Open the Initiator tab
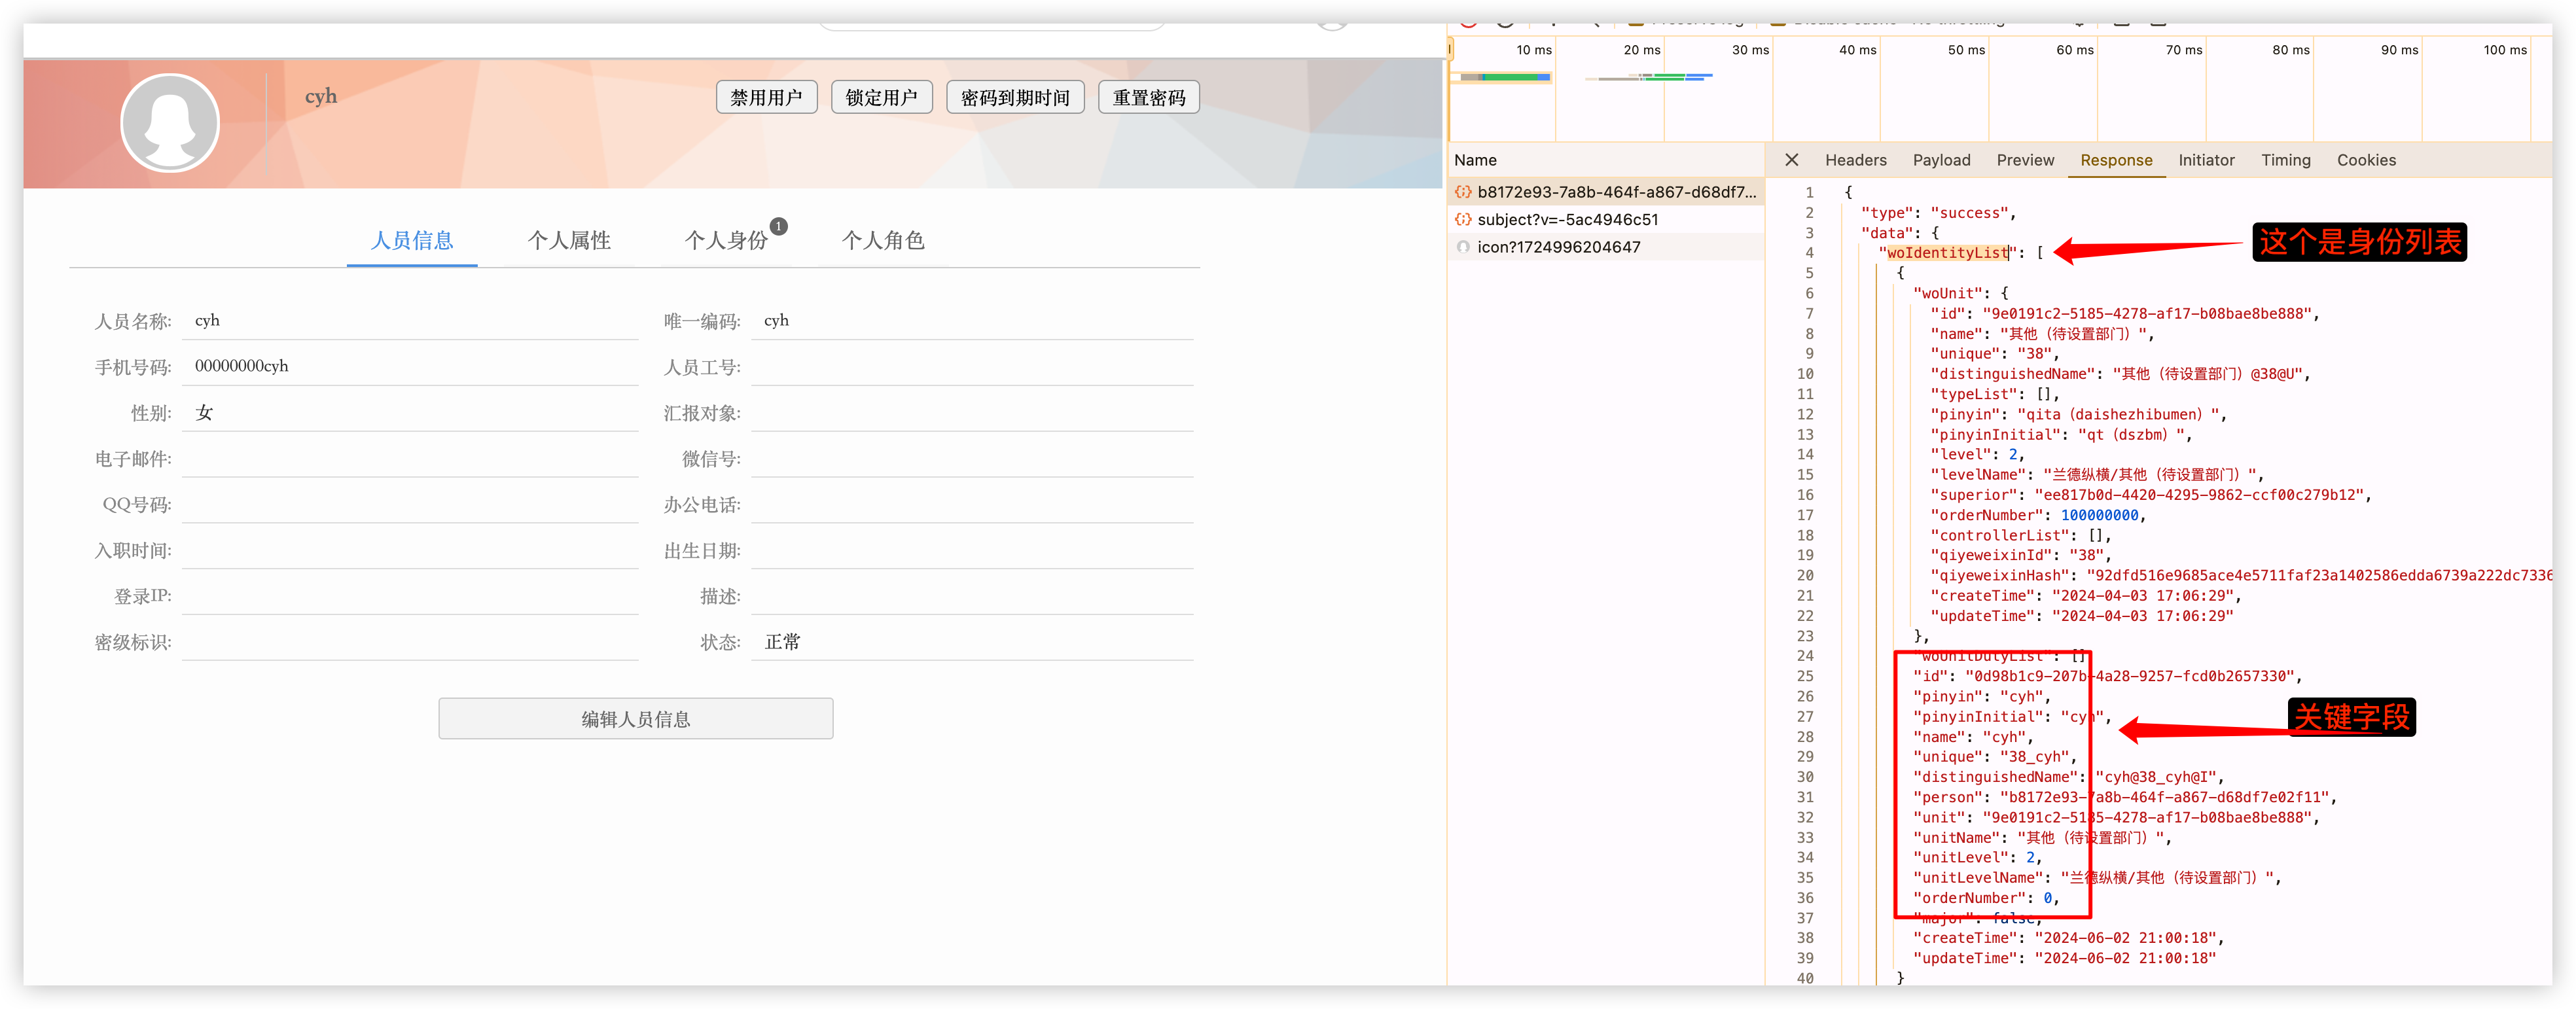This screenshot has height=1009, width=2576. [x=2206, y=160]
